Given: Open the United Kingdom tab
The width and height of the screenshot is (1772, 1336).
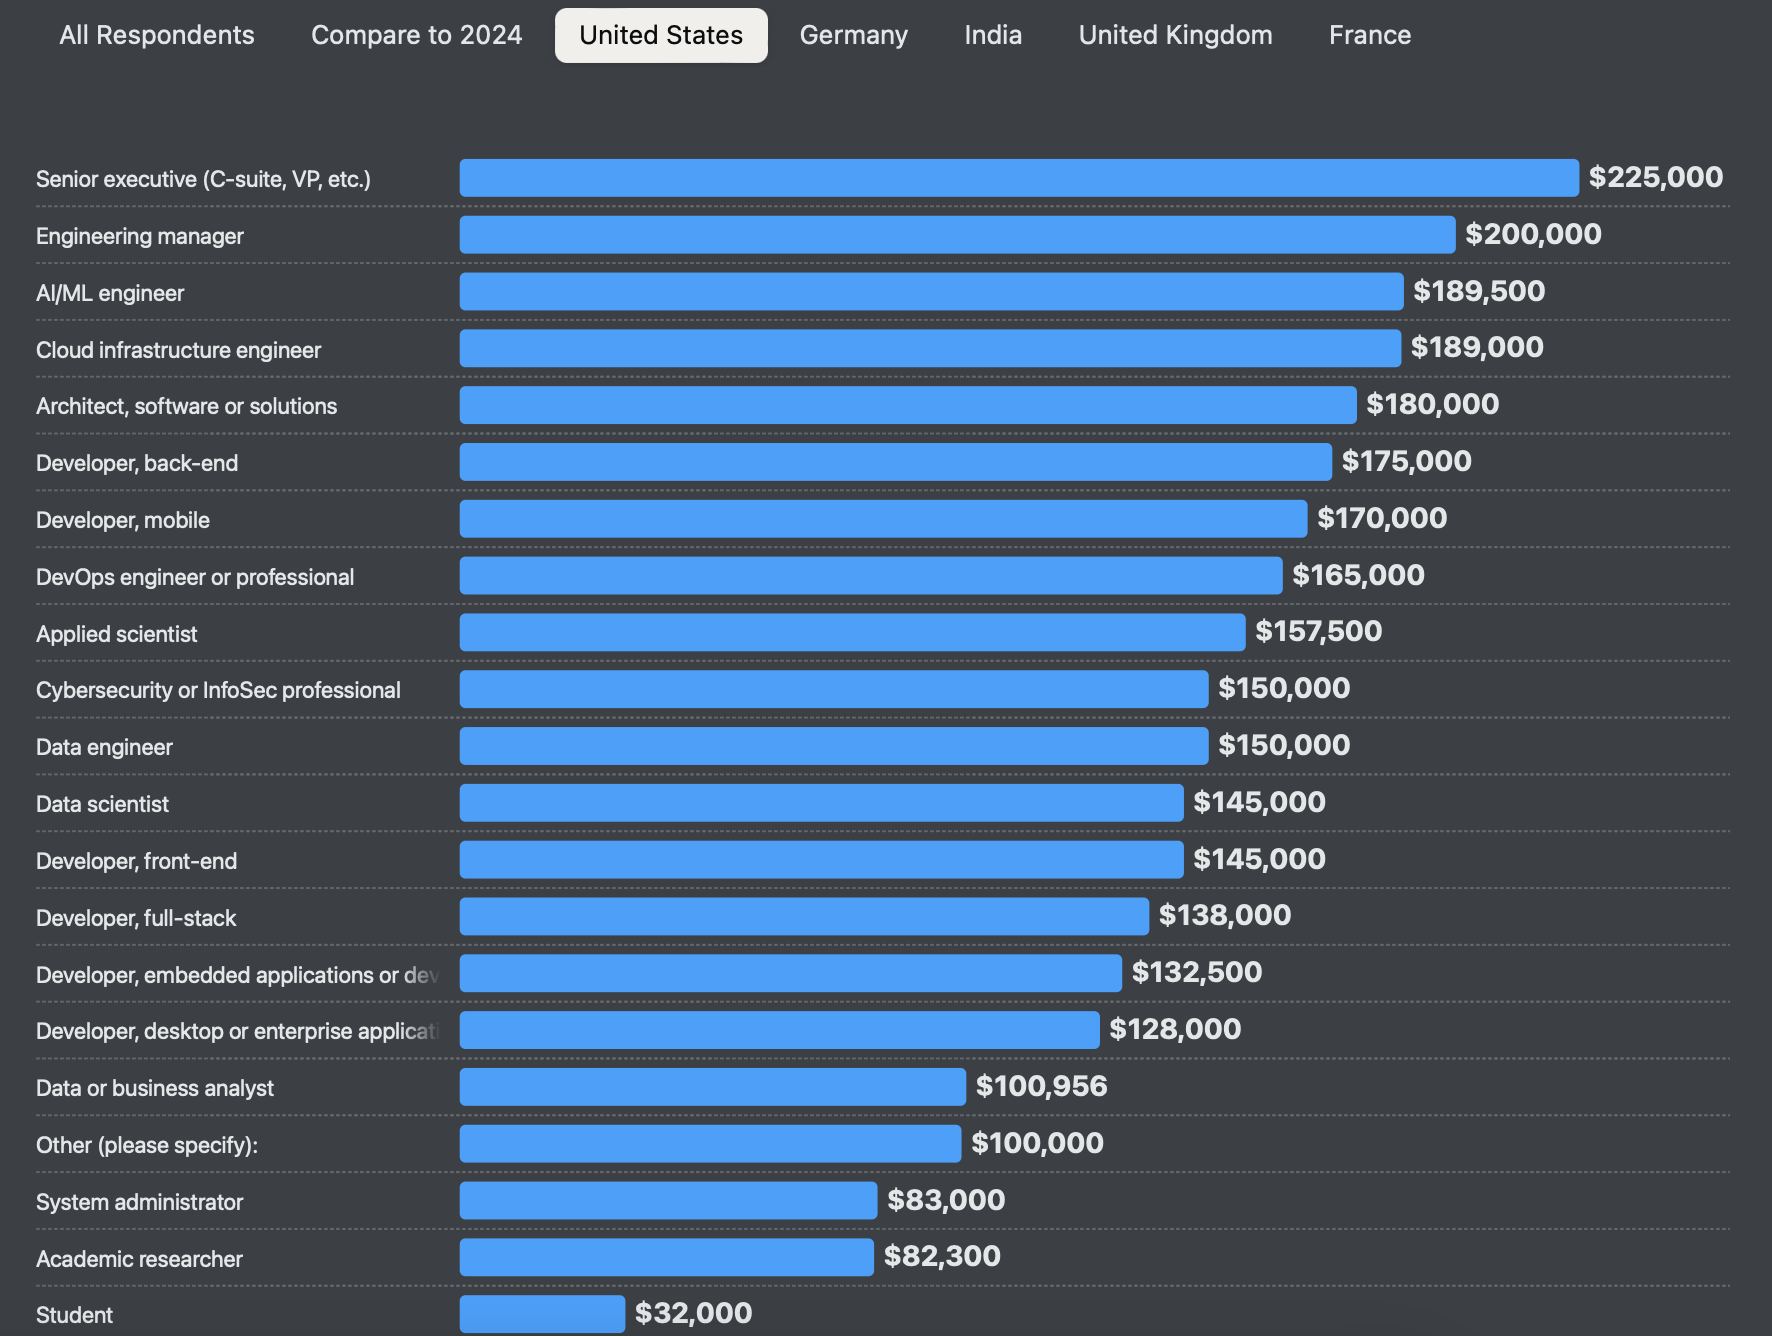Looking at the screenshot, I should [x=1175, y=35].
